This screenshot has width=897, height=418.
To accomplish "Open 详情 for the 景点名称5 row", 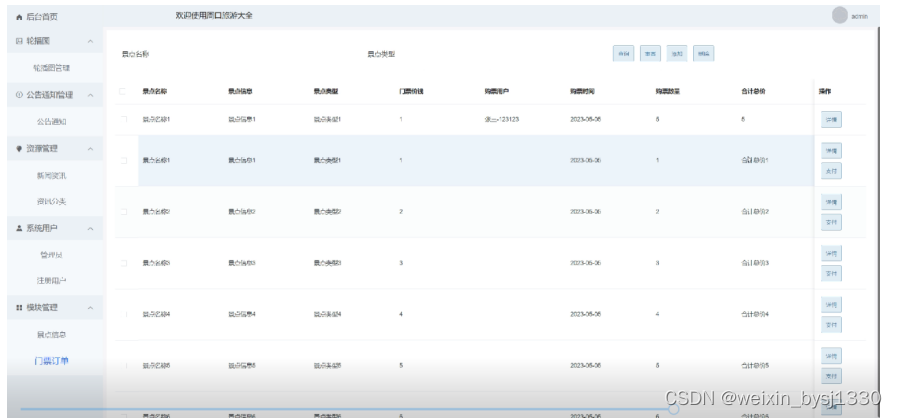I will click(831, 356).
